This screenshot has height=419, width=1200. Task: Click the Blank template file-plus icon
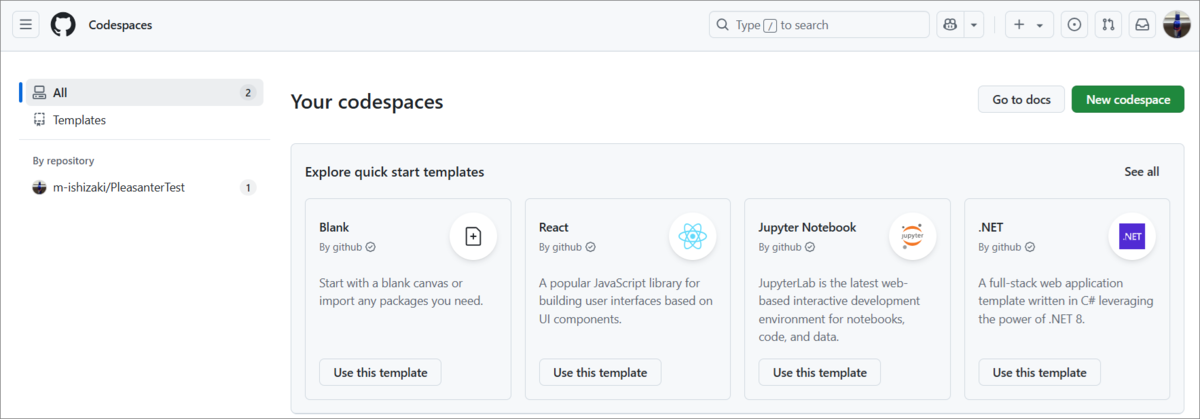pos(473,237)
